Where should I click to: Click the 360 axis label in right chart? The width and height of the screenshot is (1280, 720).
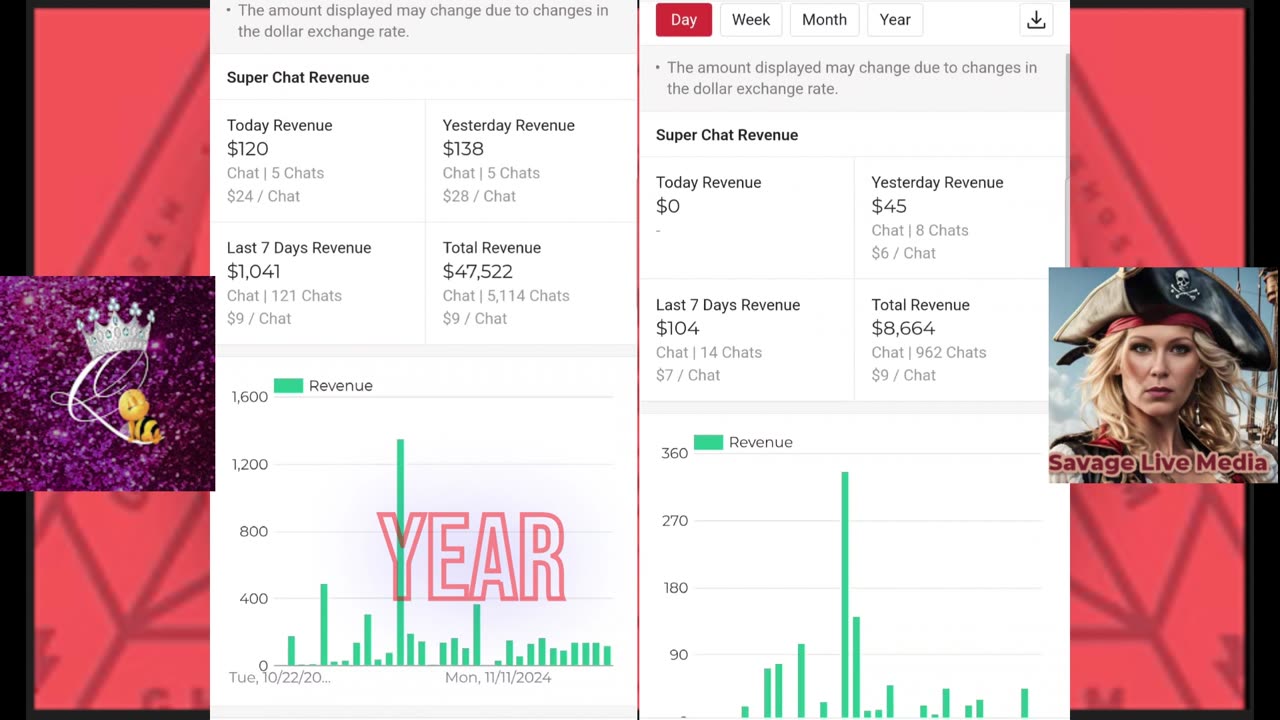pos(675,454)
